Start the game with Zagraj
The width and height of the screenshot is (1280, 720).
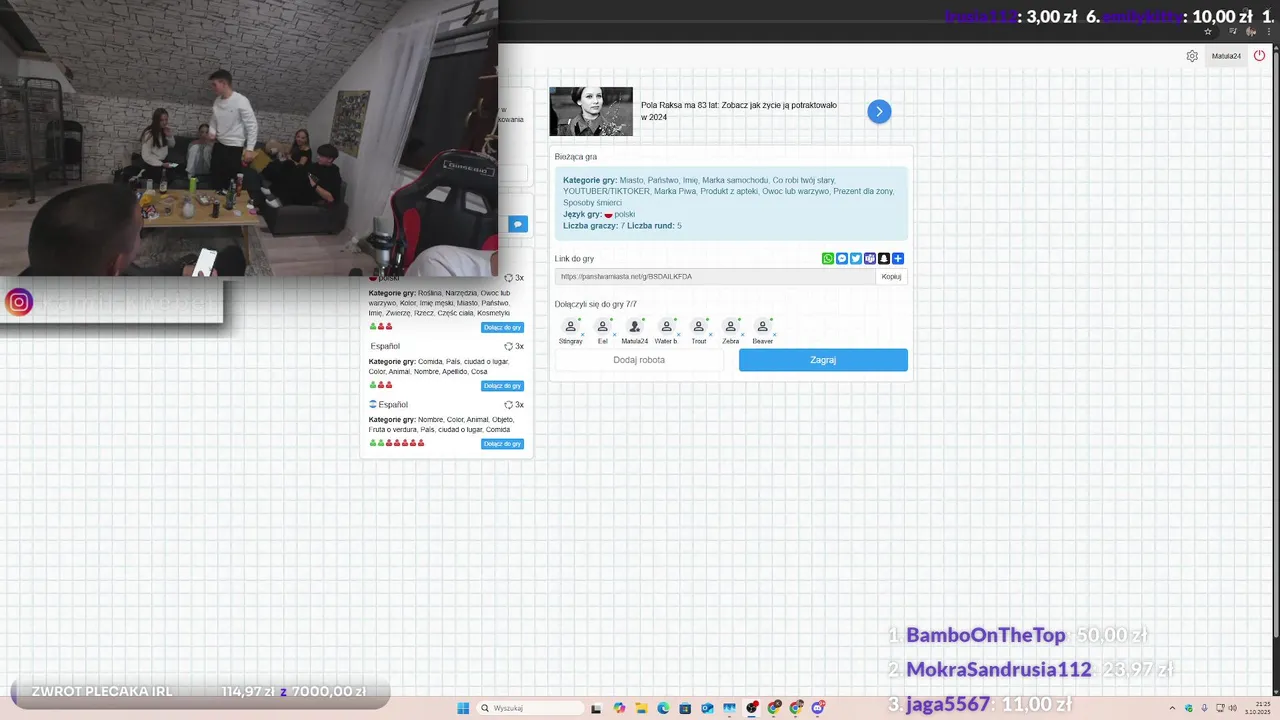point(823,360)
